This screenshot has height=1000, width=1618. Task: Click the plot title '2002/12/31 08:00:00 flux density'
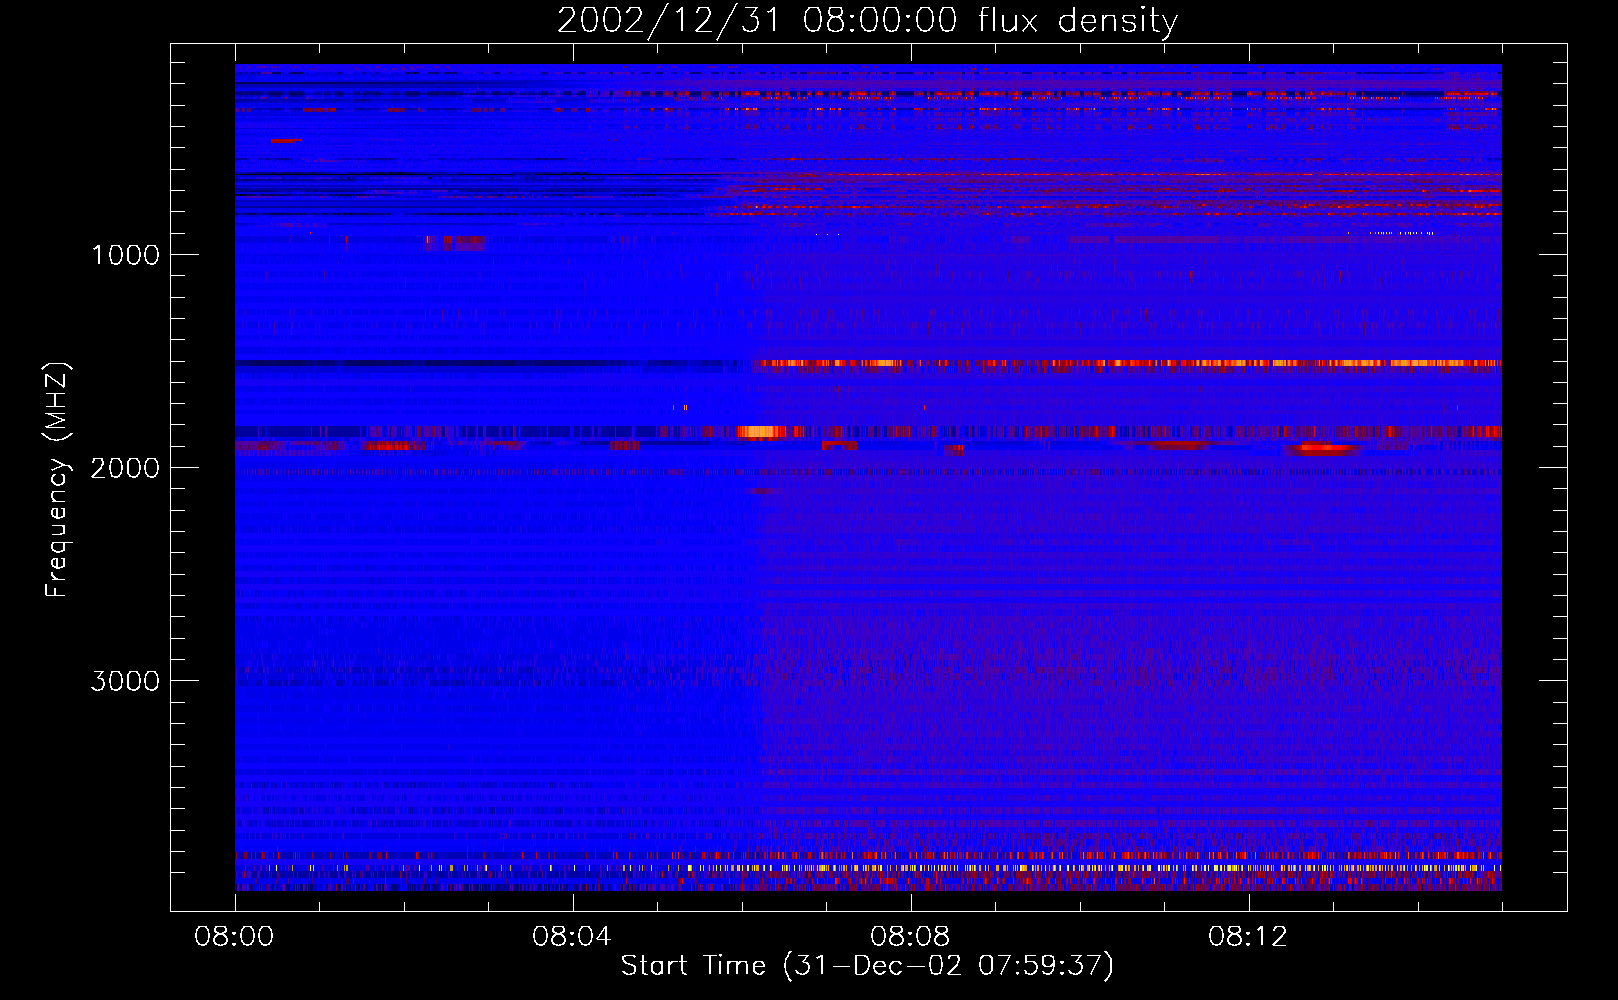(x=867, y=20)
